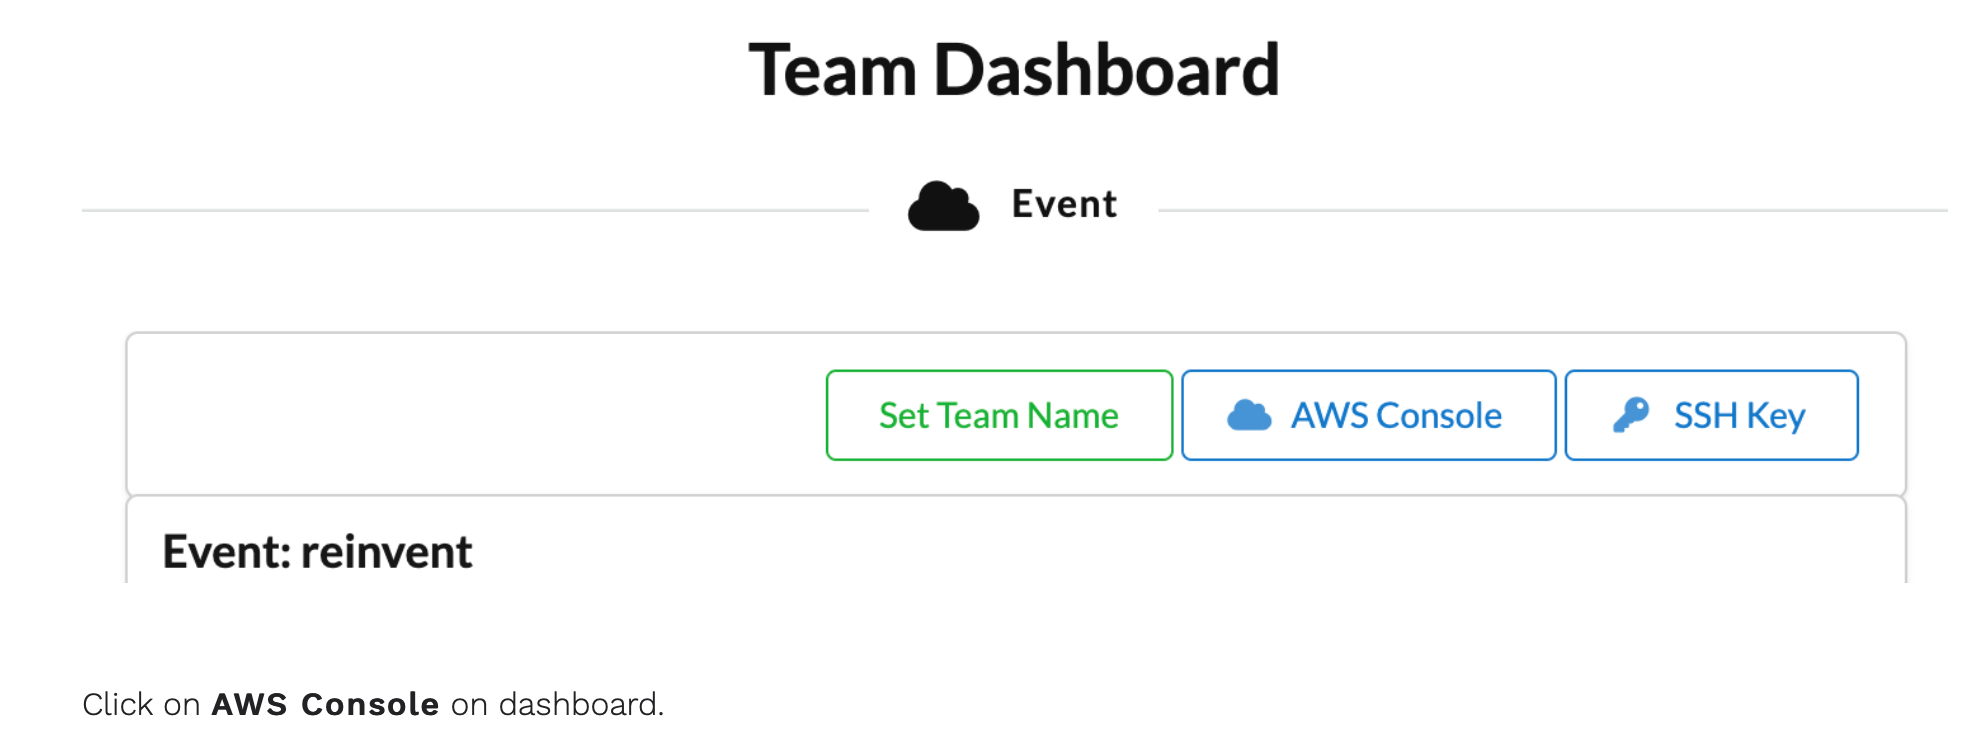Viewport: 1982px width, 746px height.
Task: Select the Event section label next to cloud
Action: 1064,204
